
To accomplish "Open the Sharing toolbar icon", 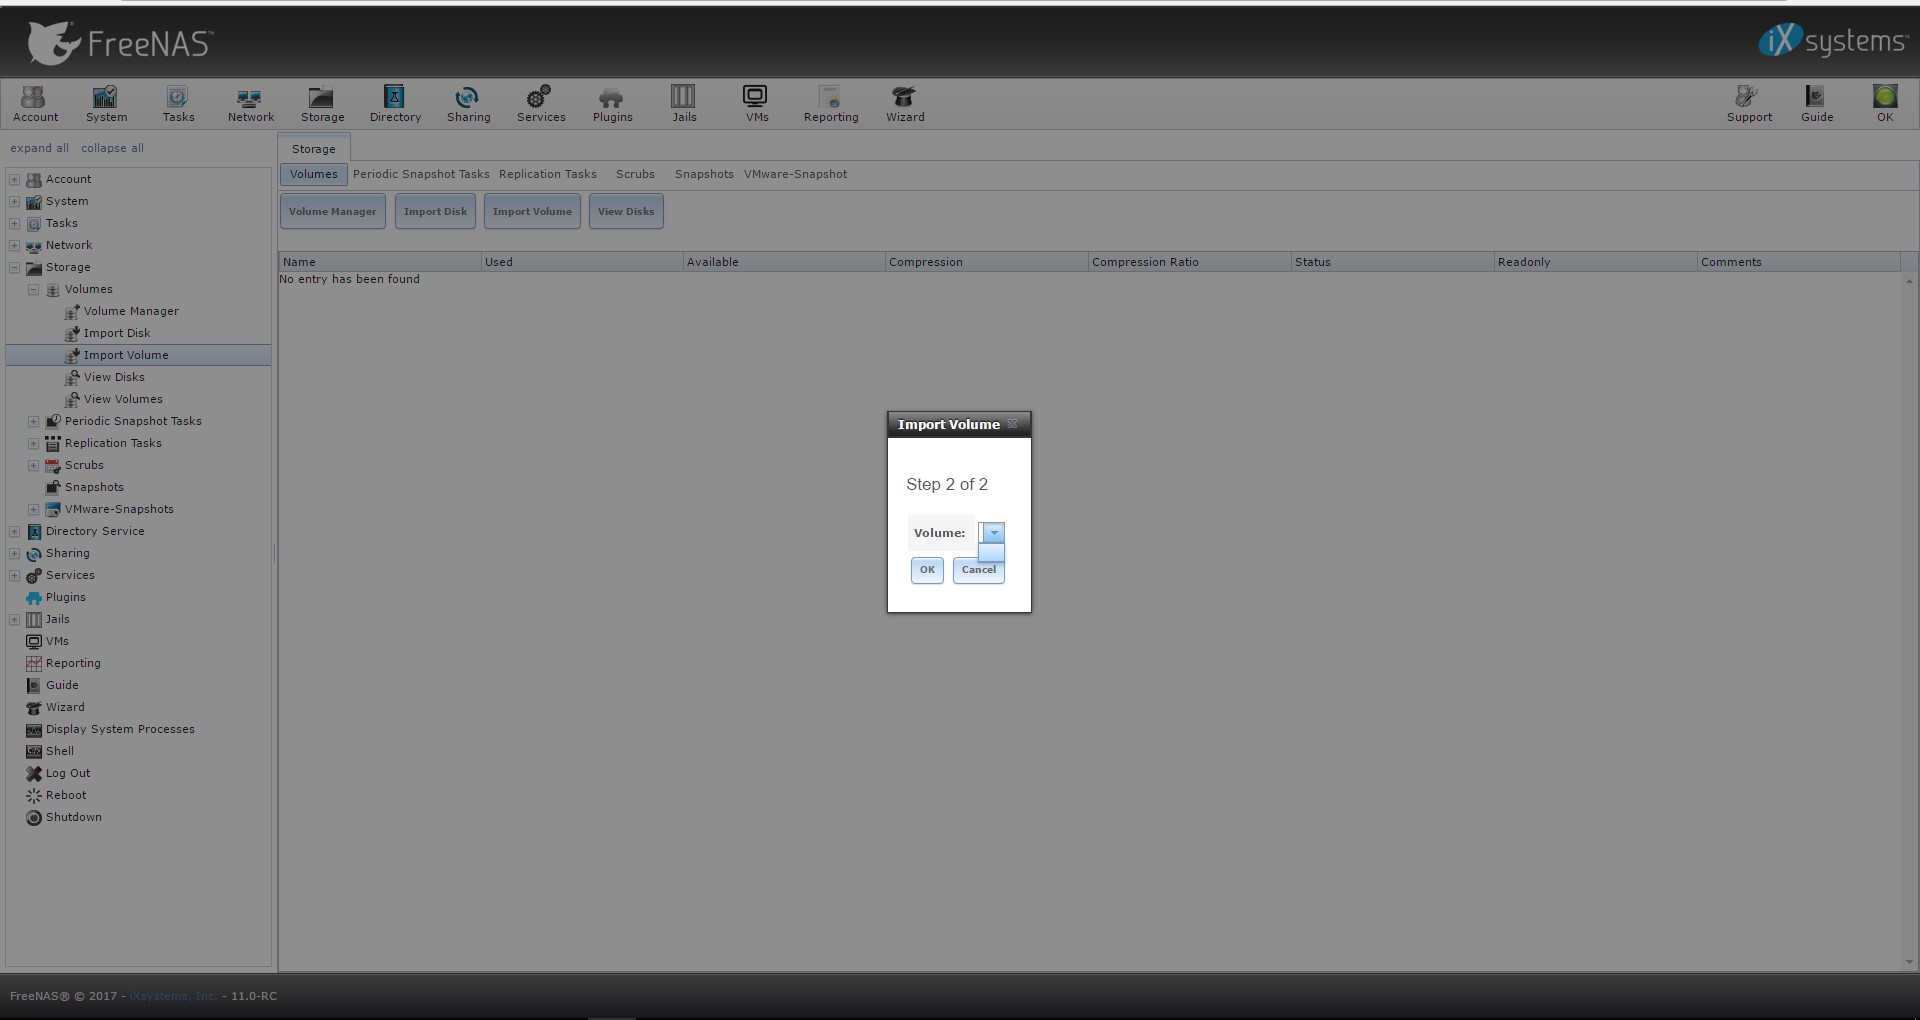I will [468, 104].
